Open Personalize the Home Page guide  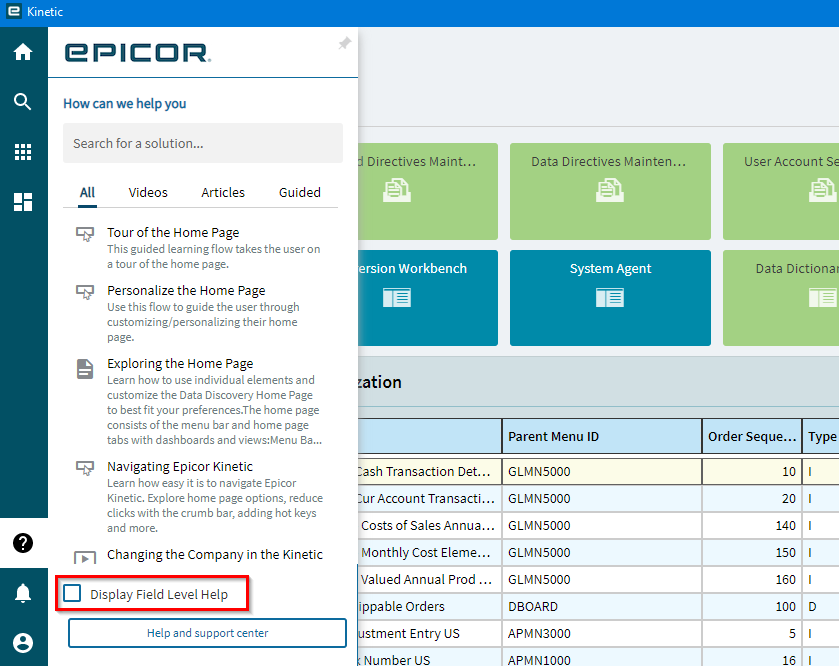click(186, 290)
